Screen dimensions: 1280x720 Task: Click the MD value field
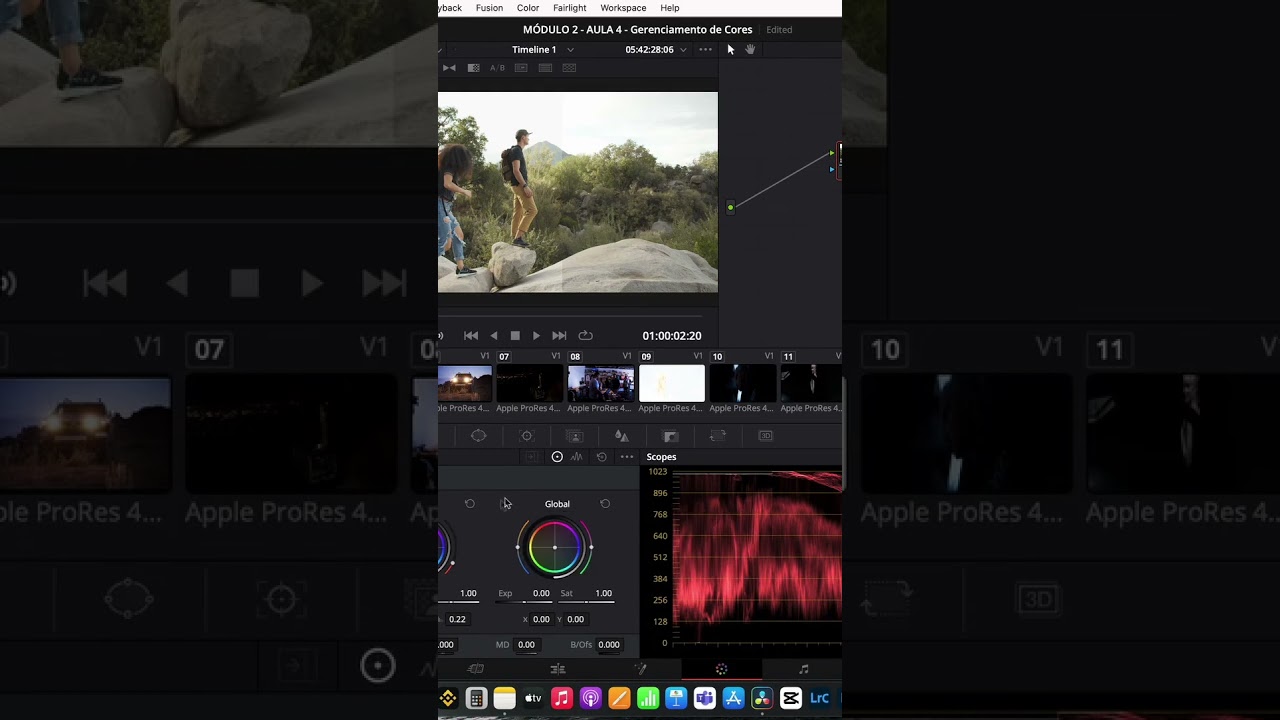(527, 645)
